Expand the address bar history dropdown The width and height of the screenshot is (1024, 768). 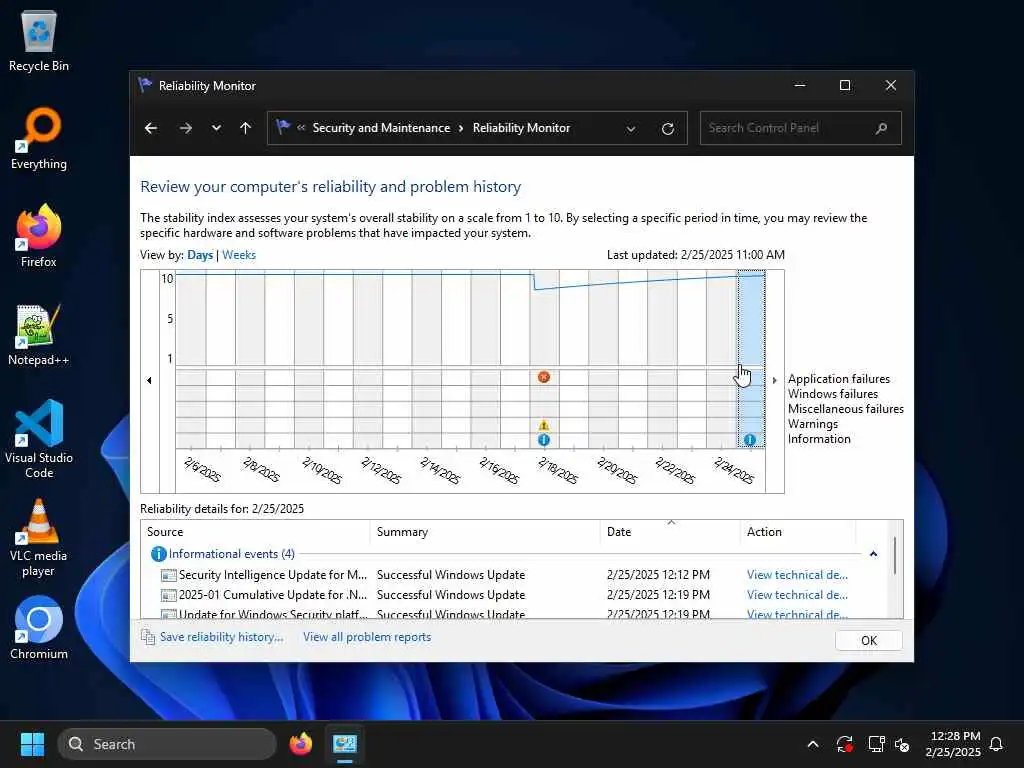point(630,129)
